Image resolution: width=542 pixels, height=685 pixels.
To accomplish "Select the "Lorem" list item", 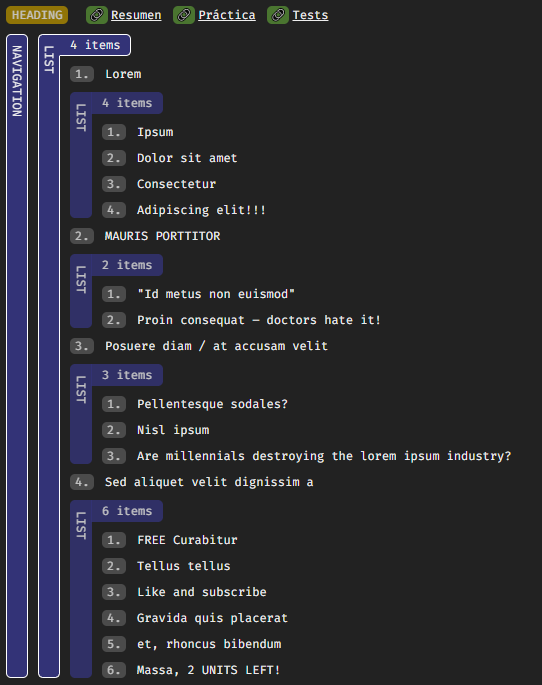I will pos(123,74).
